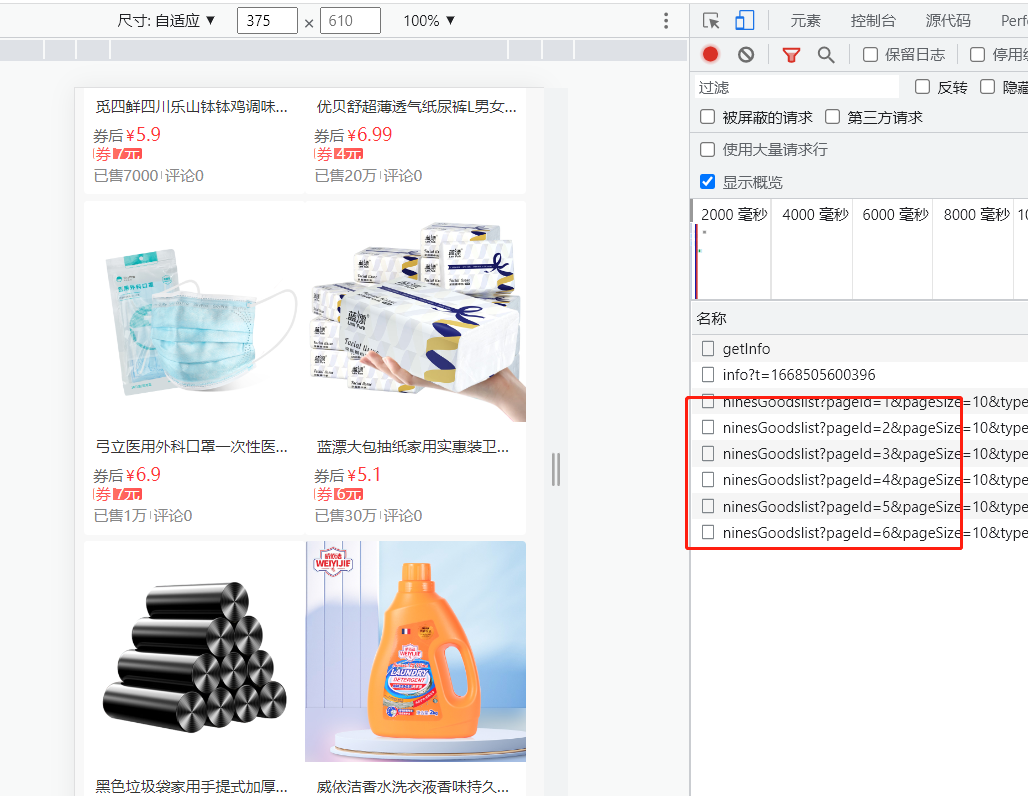Click 已售1万 sales text
Image resolution: width=1028 pixels, height=796 pixels.
point(120,516)
